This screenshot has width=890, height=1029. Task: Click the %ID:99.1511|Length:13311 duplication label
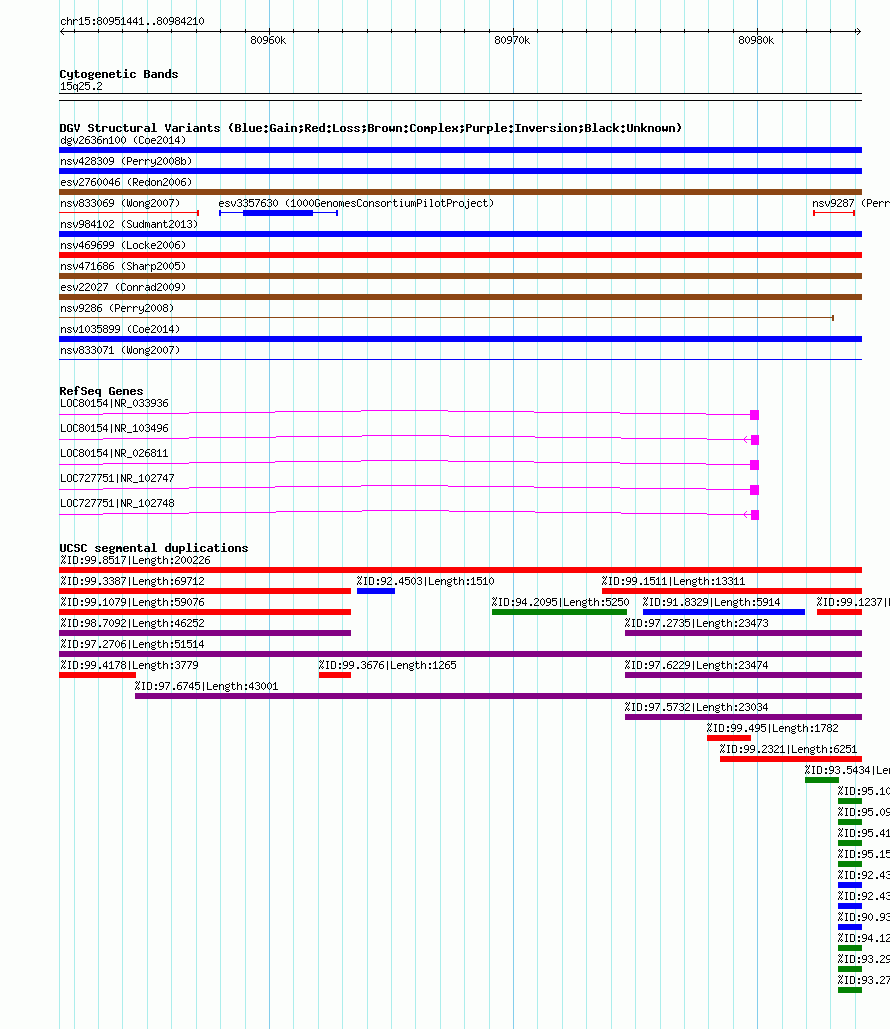pos(673,581)
